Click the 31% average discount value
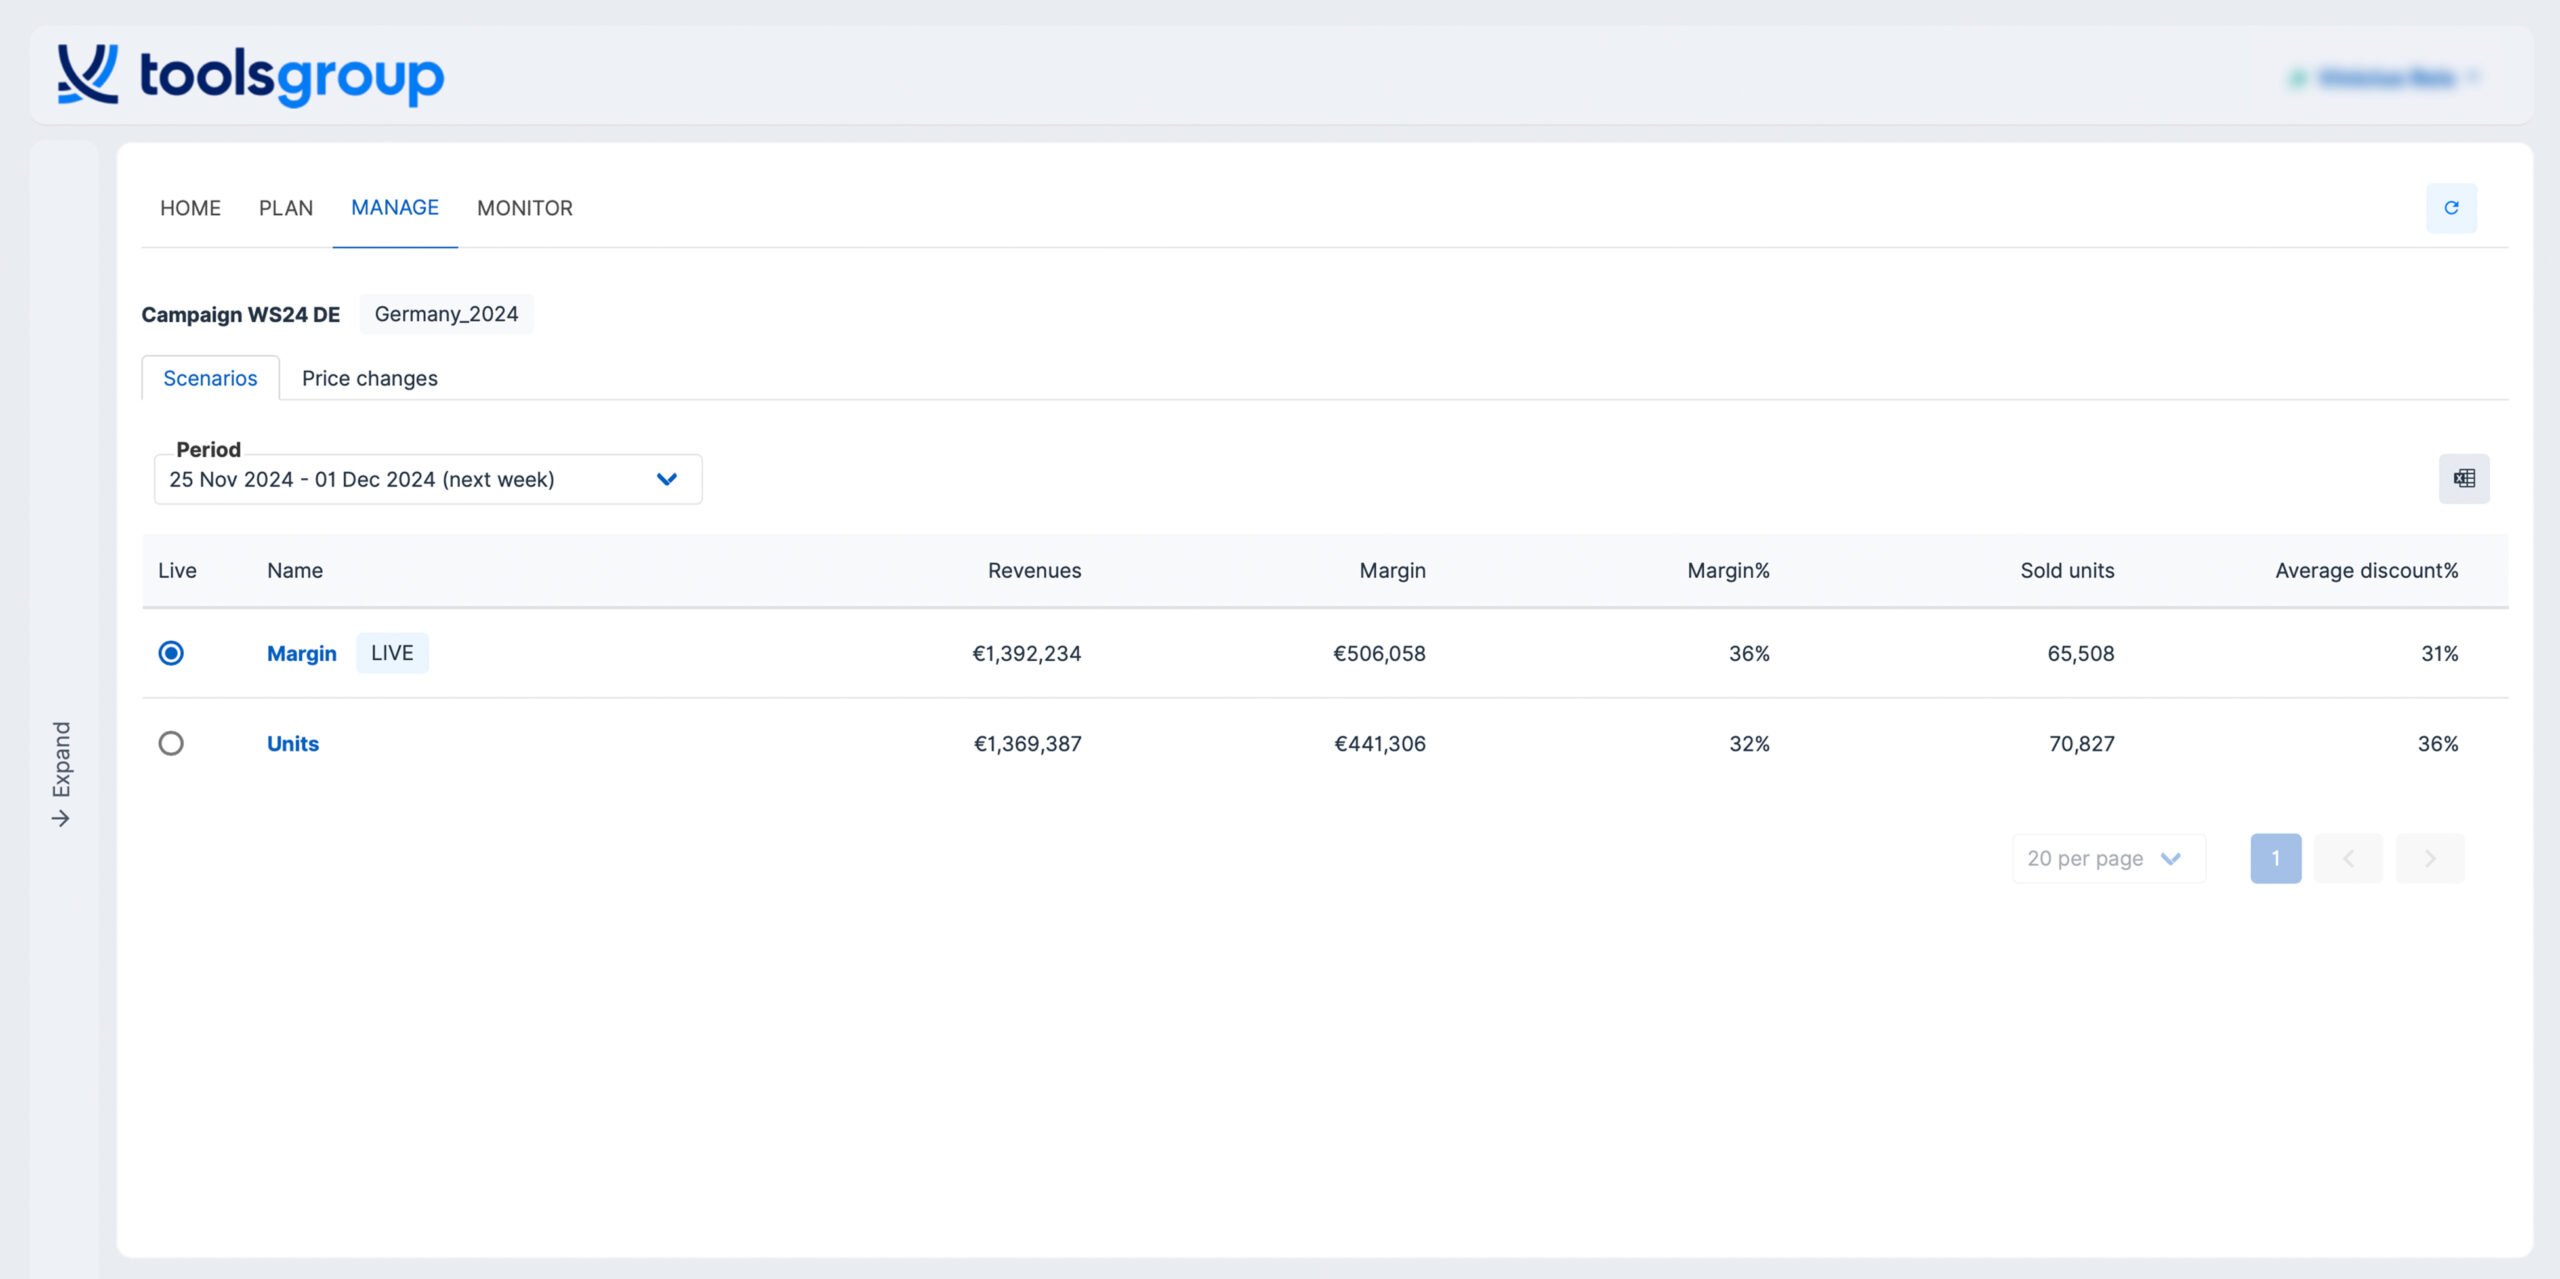This screenshot has width=2560, height=1279. click(2439, 653)
